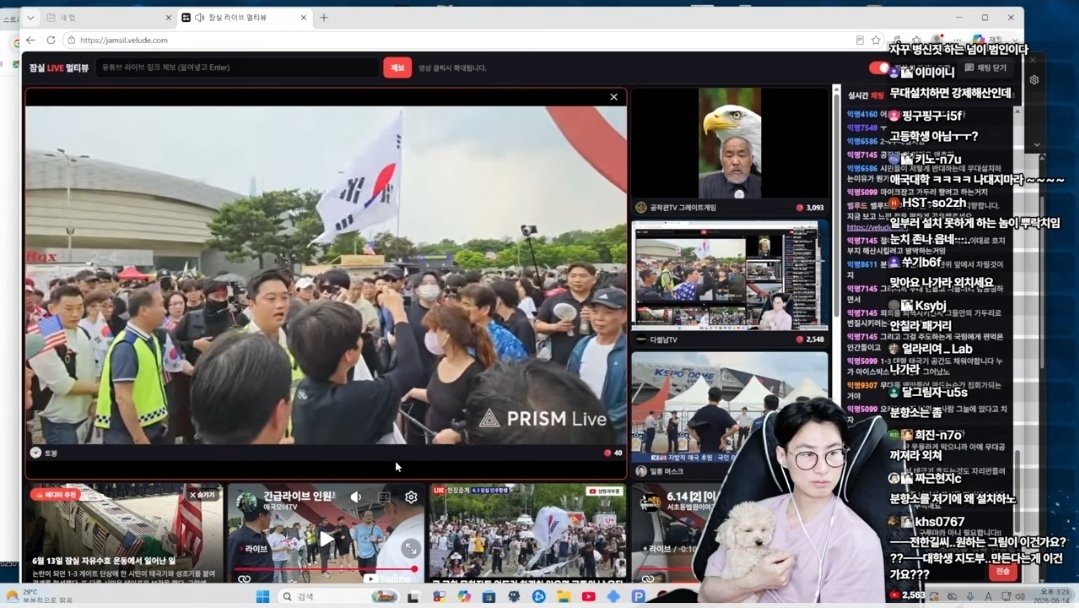
Task: Close the 잠실 라이브 멀티뷰 tab
Action: coord(303,17)
